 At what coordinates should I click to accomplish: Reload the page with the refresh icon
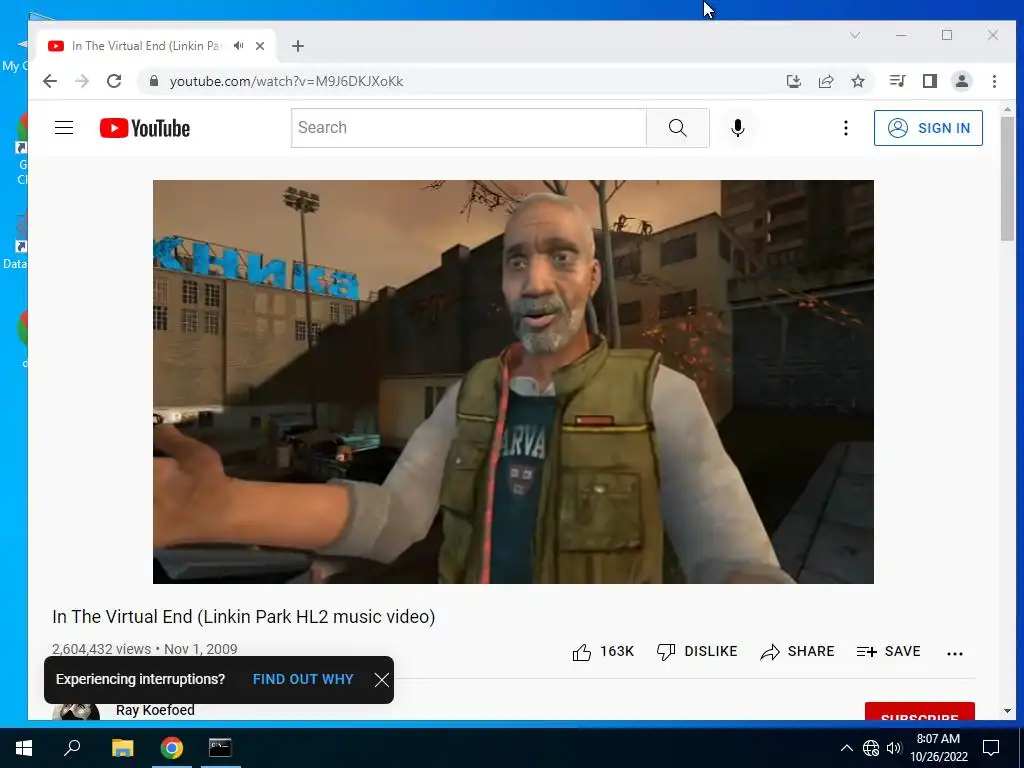114,81
